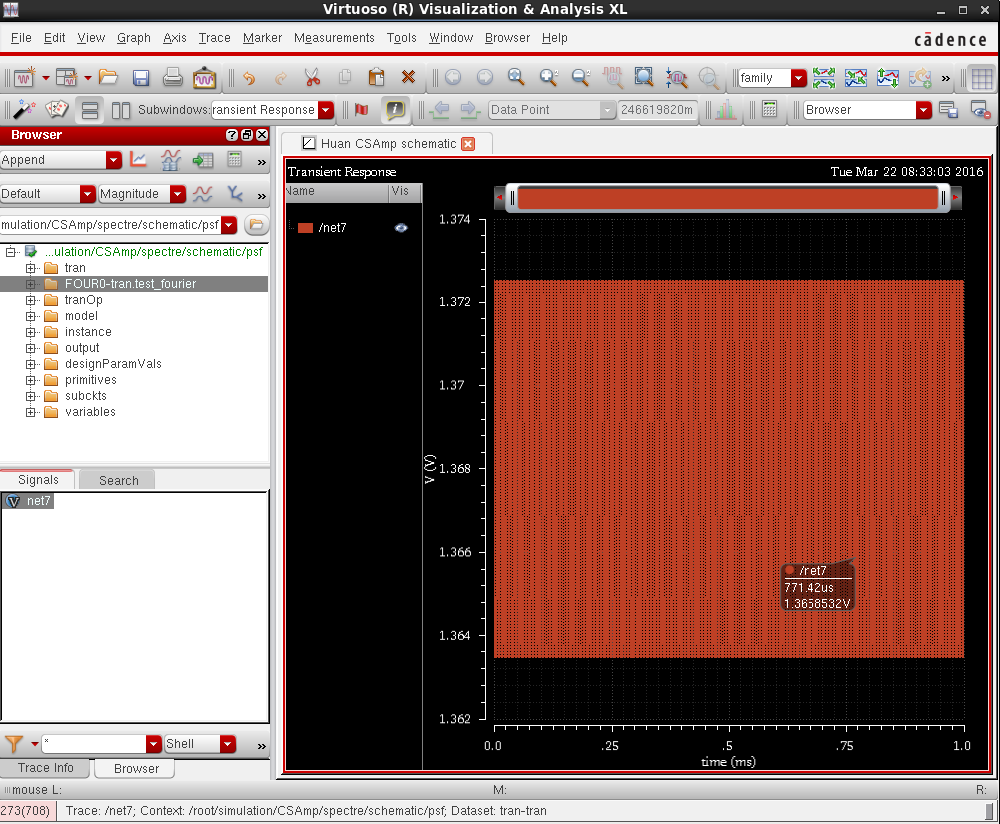Click the send-to-table icon in Browser panel
This screenshot has width=1000, height=824.
203,160
